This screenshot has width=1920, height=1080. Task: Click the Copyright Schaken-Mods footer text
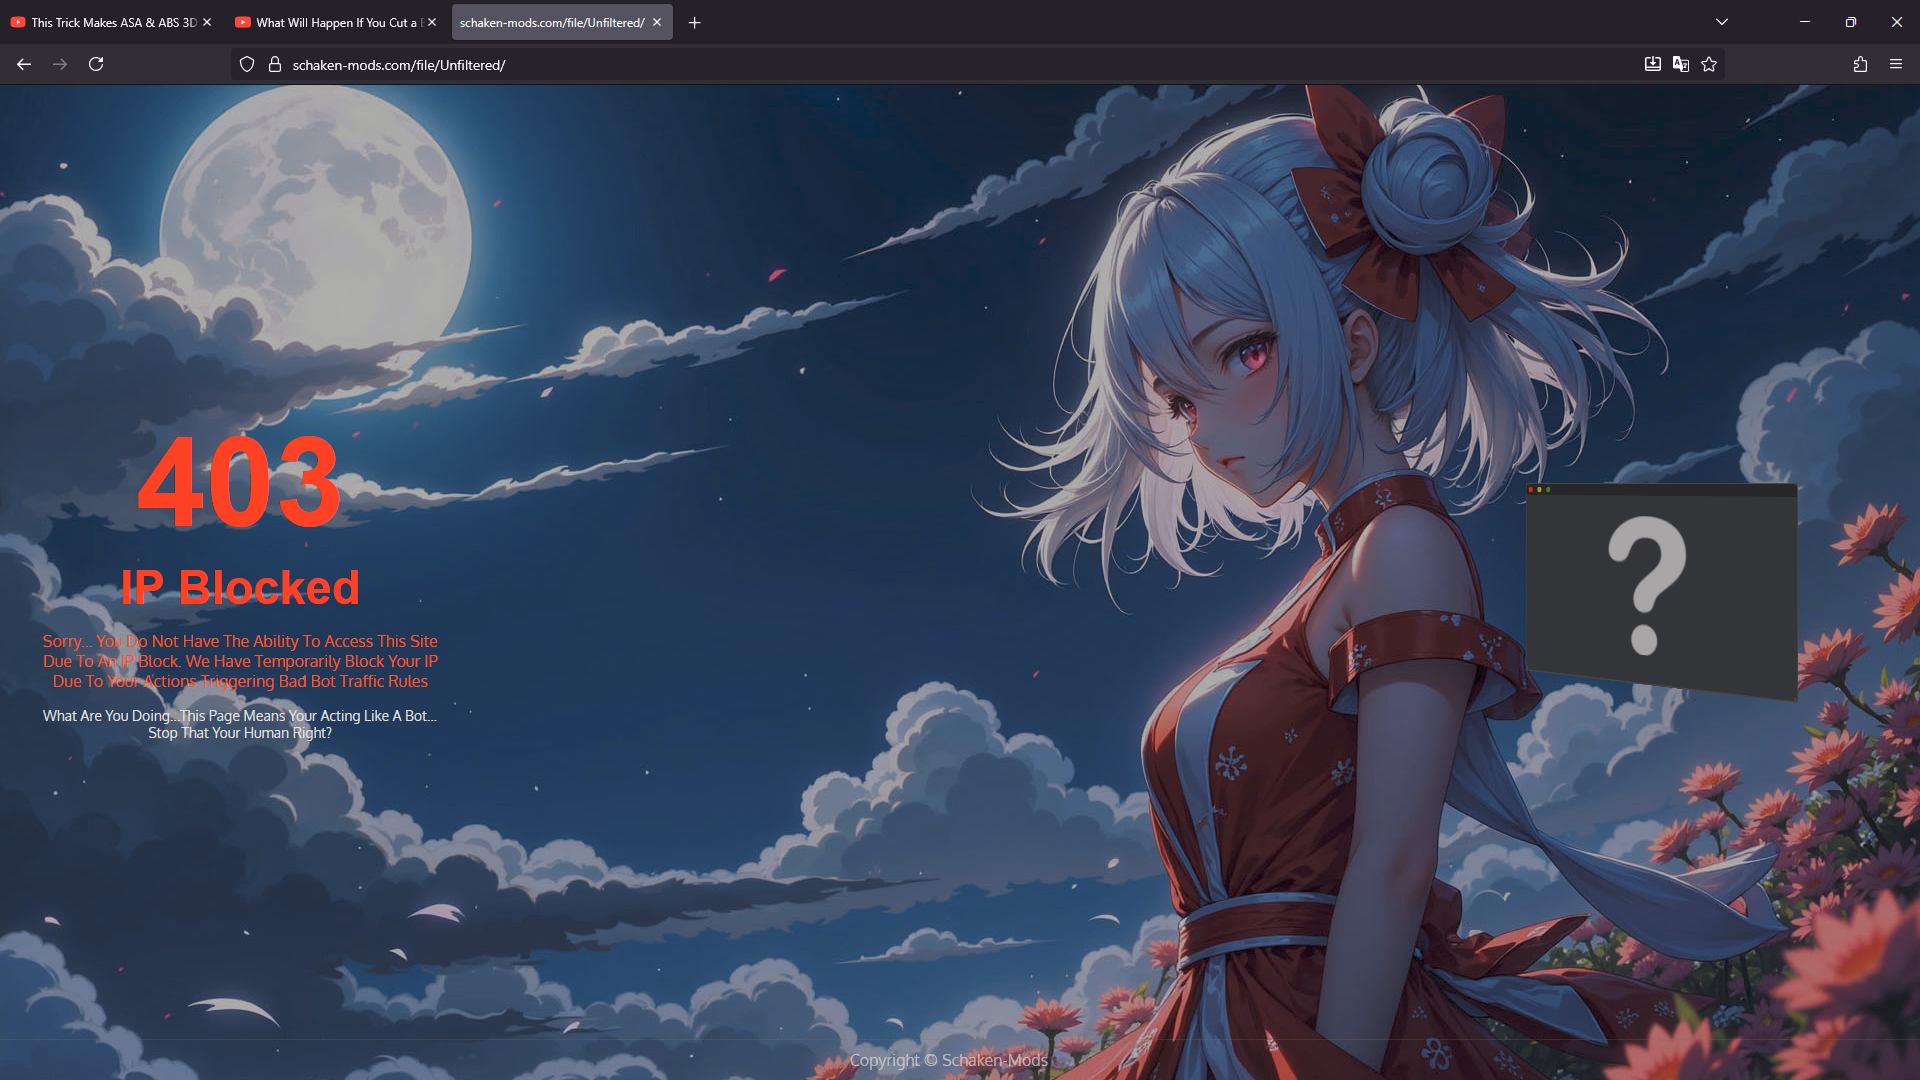click(948, 1060)
